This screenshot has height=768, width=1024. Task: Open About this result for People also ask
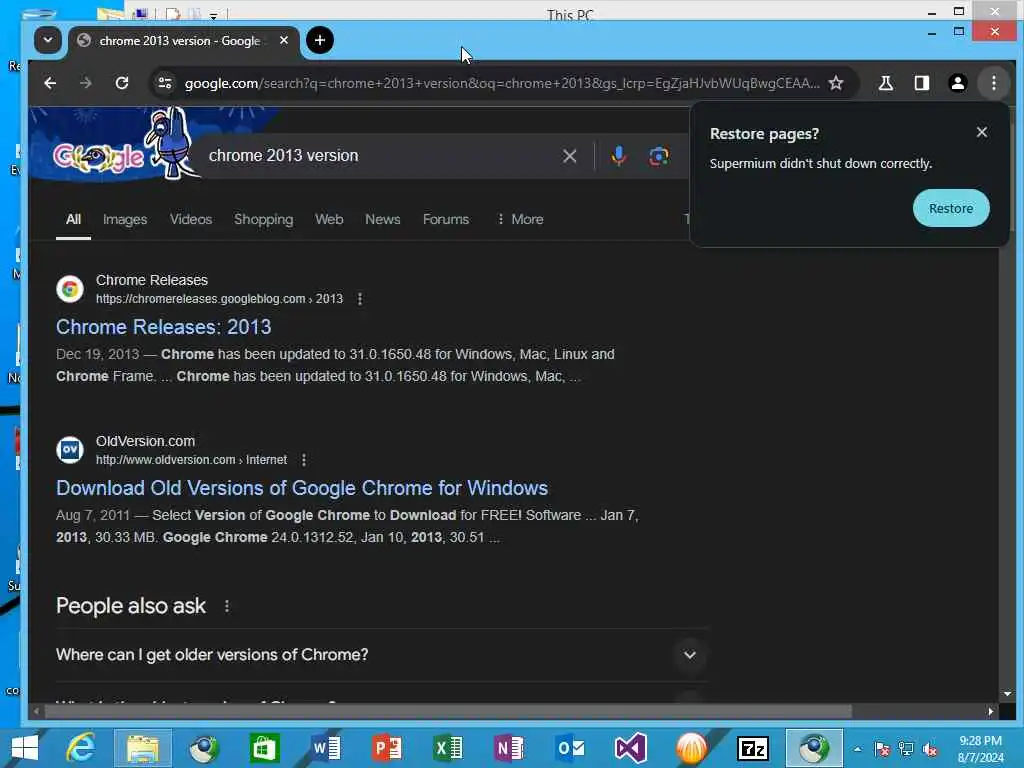click(x=227, y=607)
